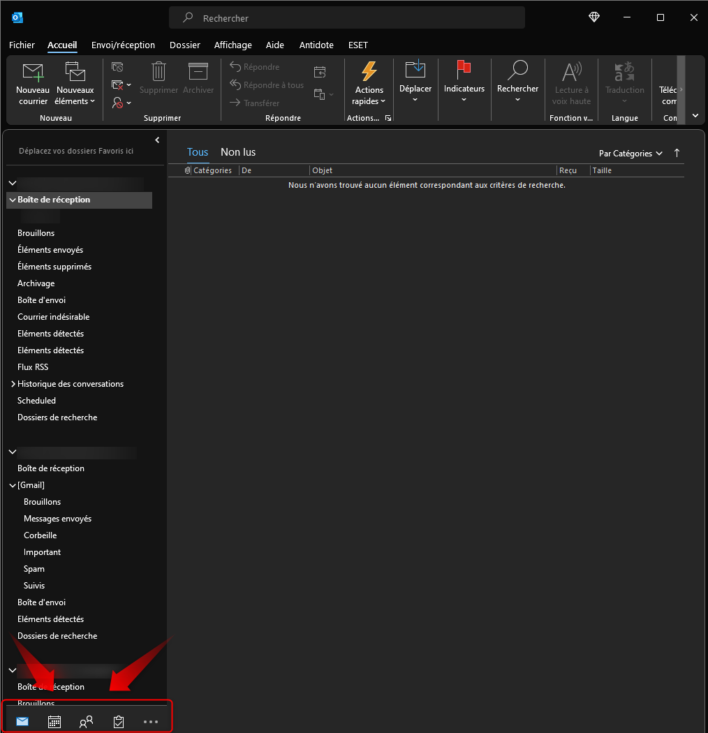
Task: Select the Courrier indésirable folder
Action: [53, 317]
